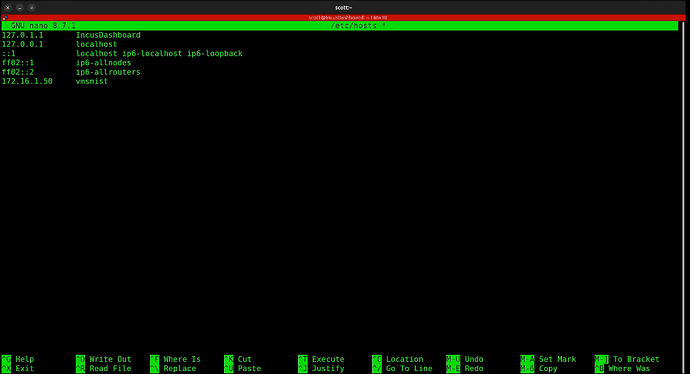Select the red terminal tab bar
Viewport: 690px width, 374px height.
click(x=343, y=18)
